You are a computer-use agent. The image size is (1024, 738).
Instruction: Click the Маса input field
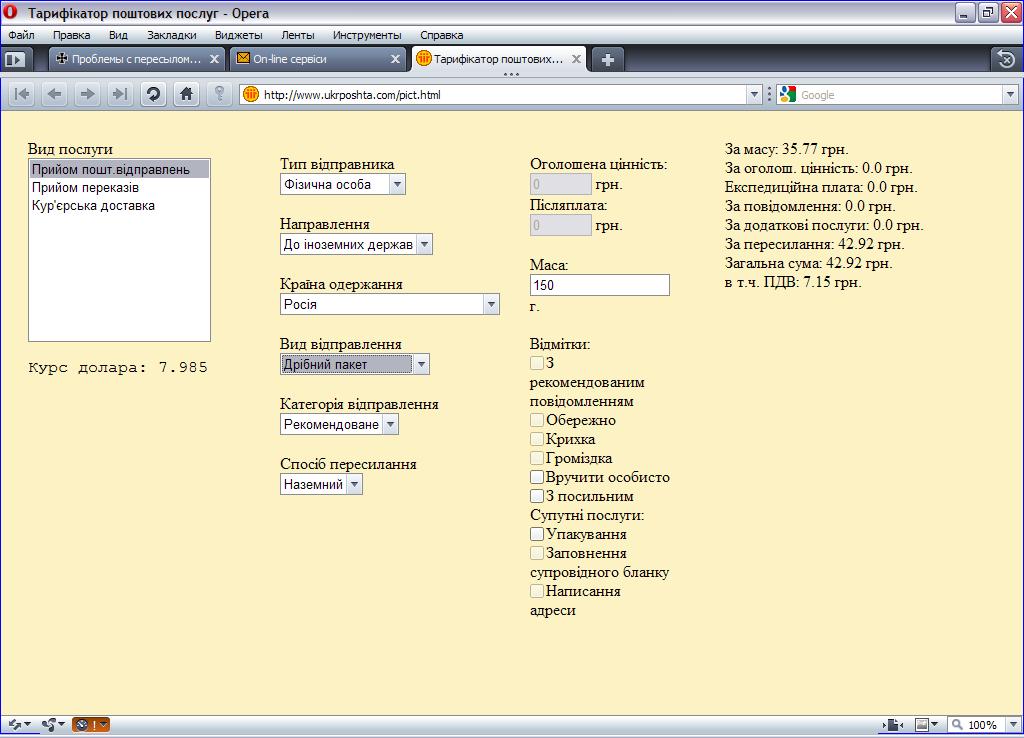click(x=599, y=285)
